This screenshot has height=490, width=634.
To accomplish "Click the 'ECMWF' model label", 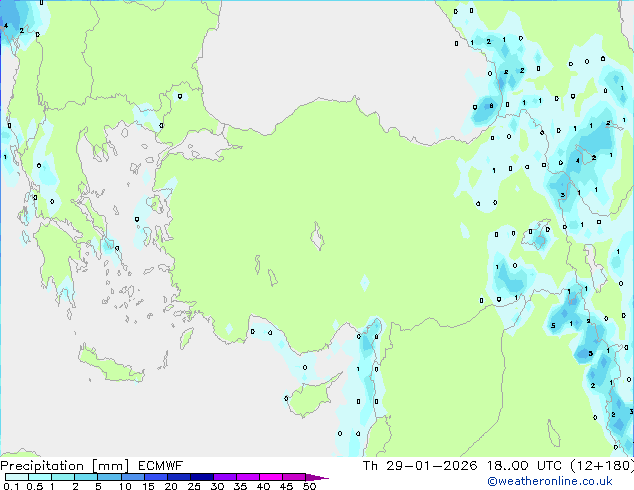I will coord(161,466).
